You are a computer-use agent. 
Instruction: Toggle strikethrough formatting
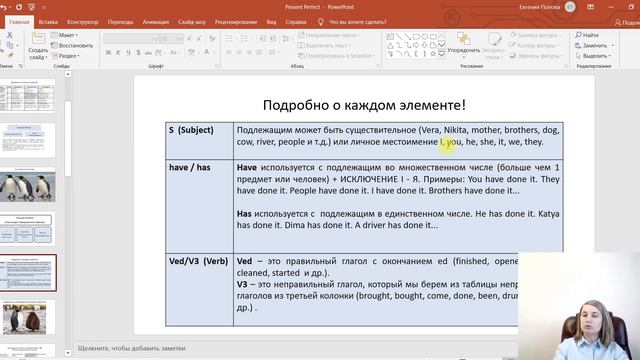[148, 52]
